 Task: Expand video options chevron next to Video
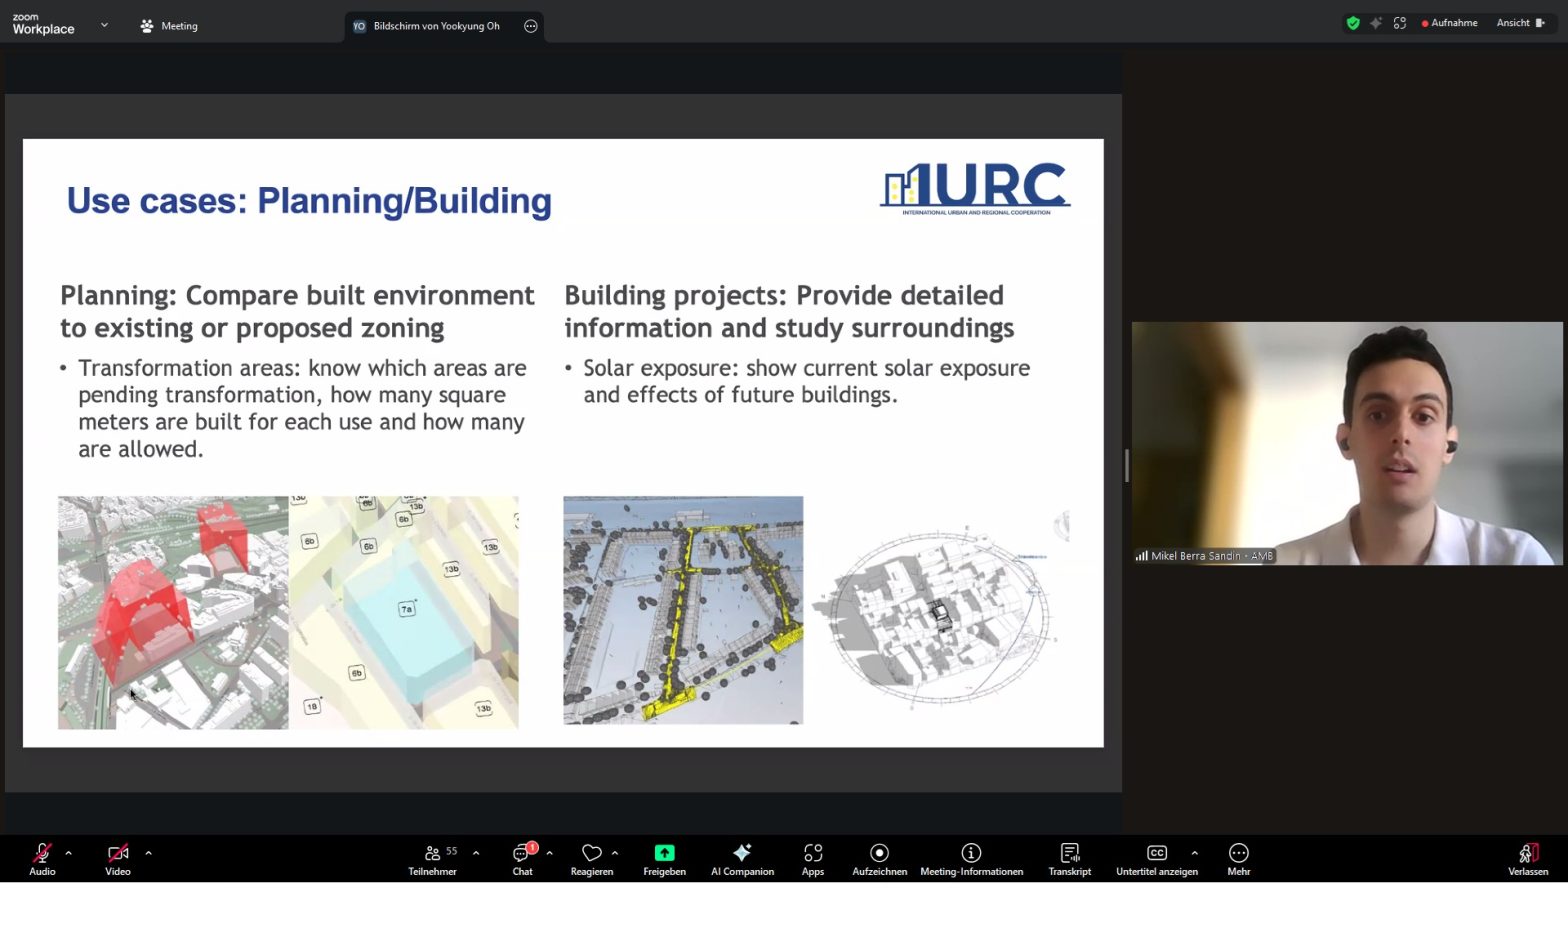148,853
